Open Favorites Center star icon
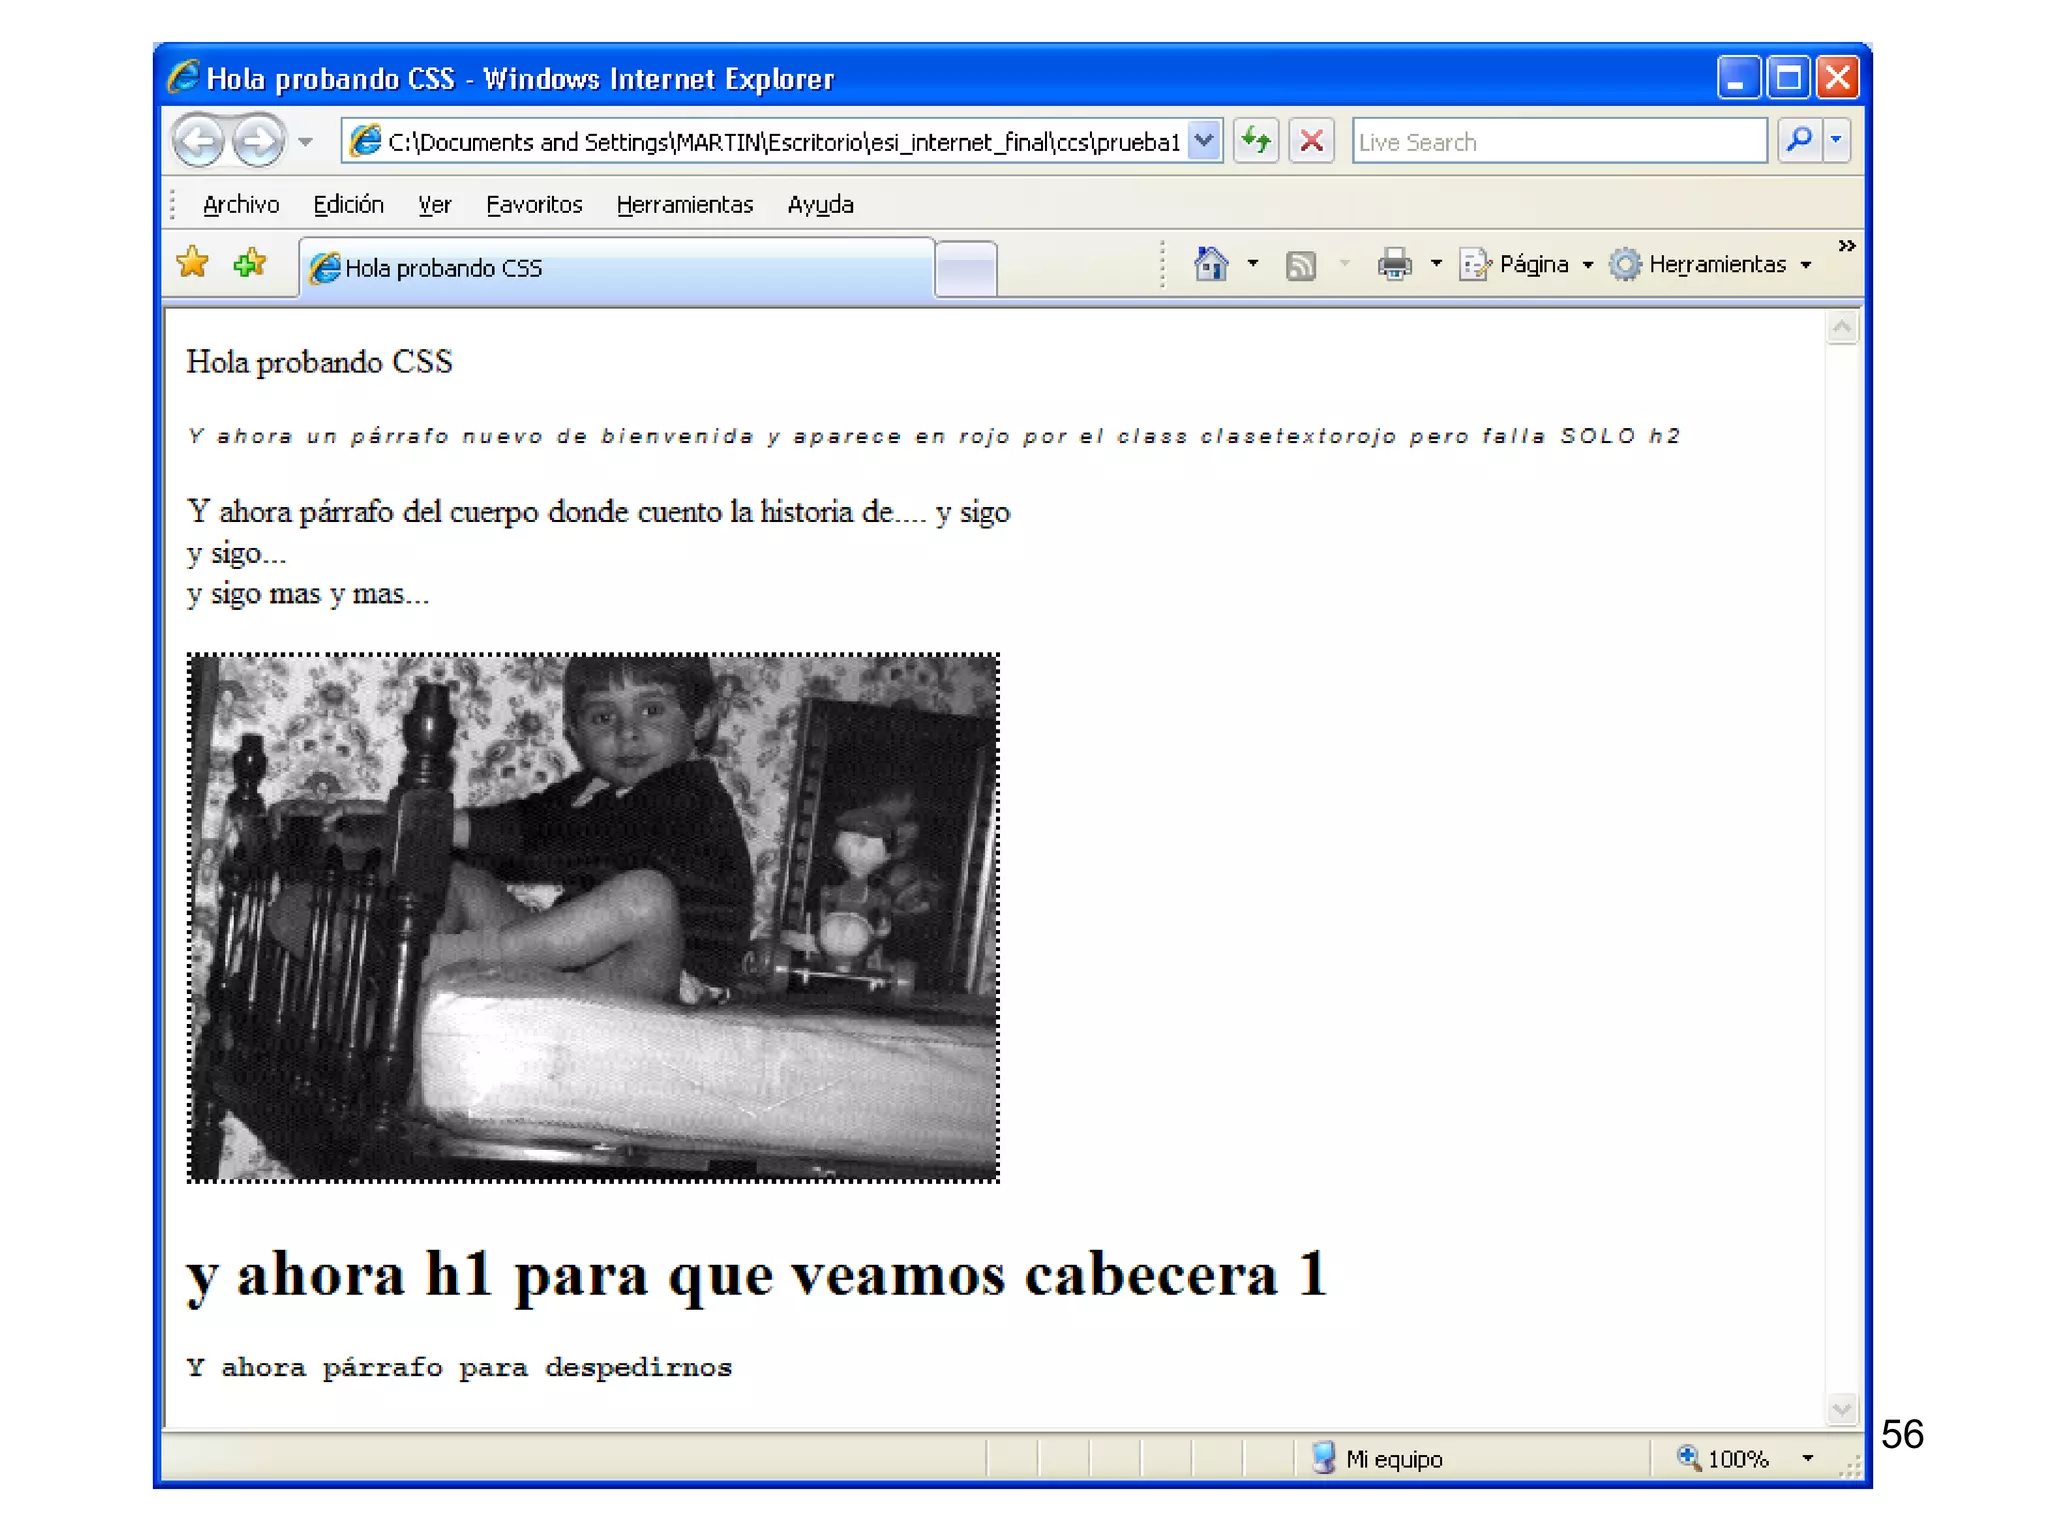The height and width of the screenshot is (1536, 2048). point(192,263)
